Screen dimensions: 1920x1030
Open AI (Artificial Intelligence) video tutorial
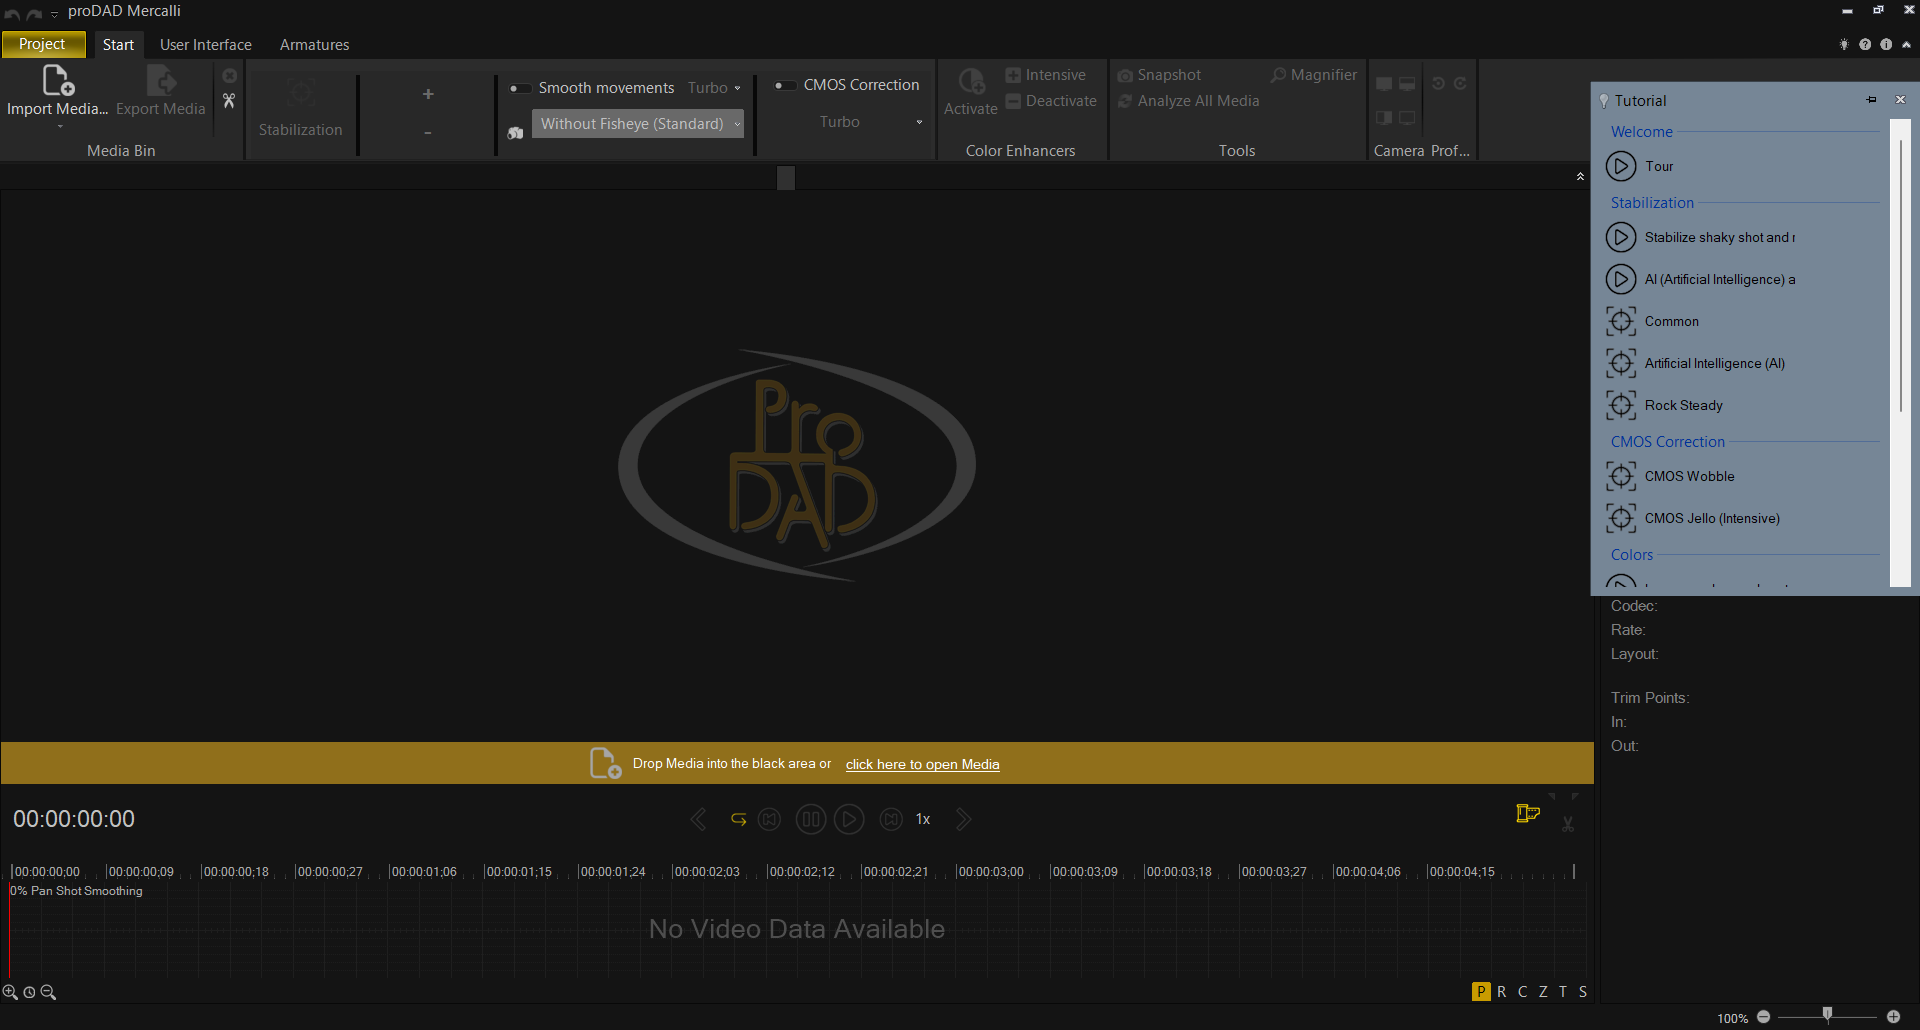pos(1700,279)
